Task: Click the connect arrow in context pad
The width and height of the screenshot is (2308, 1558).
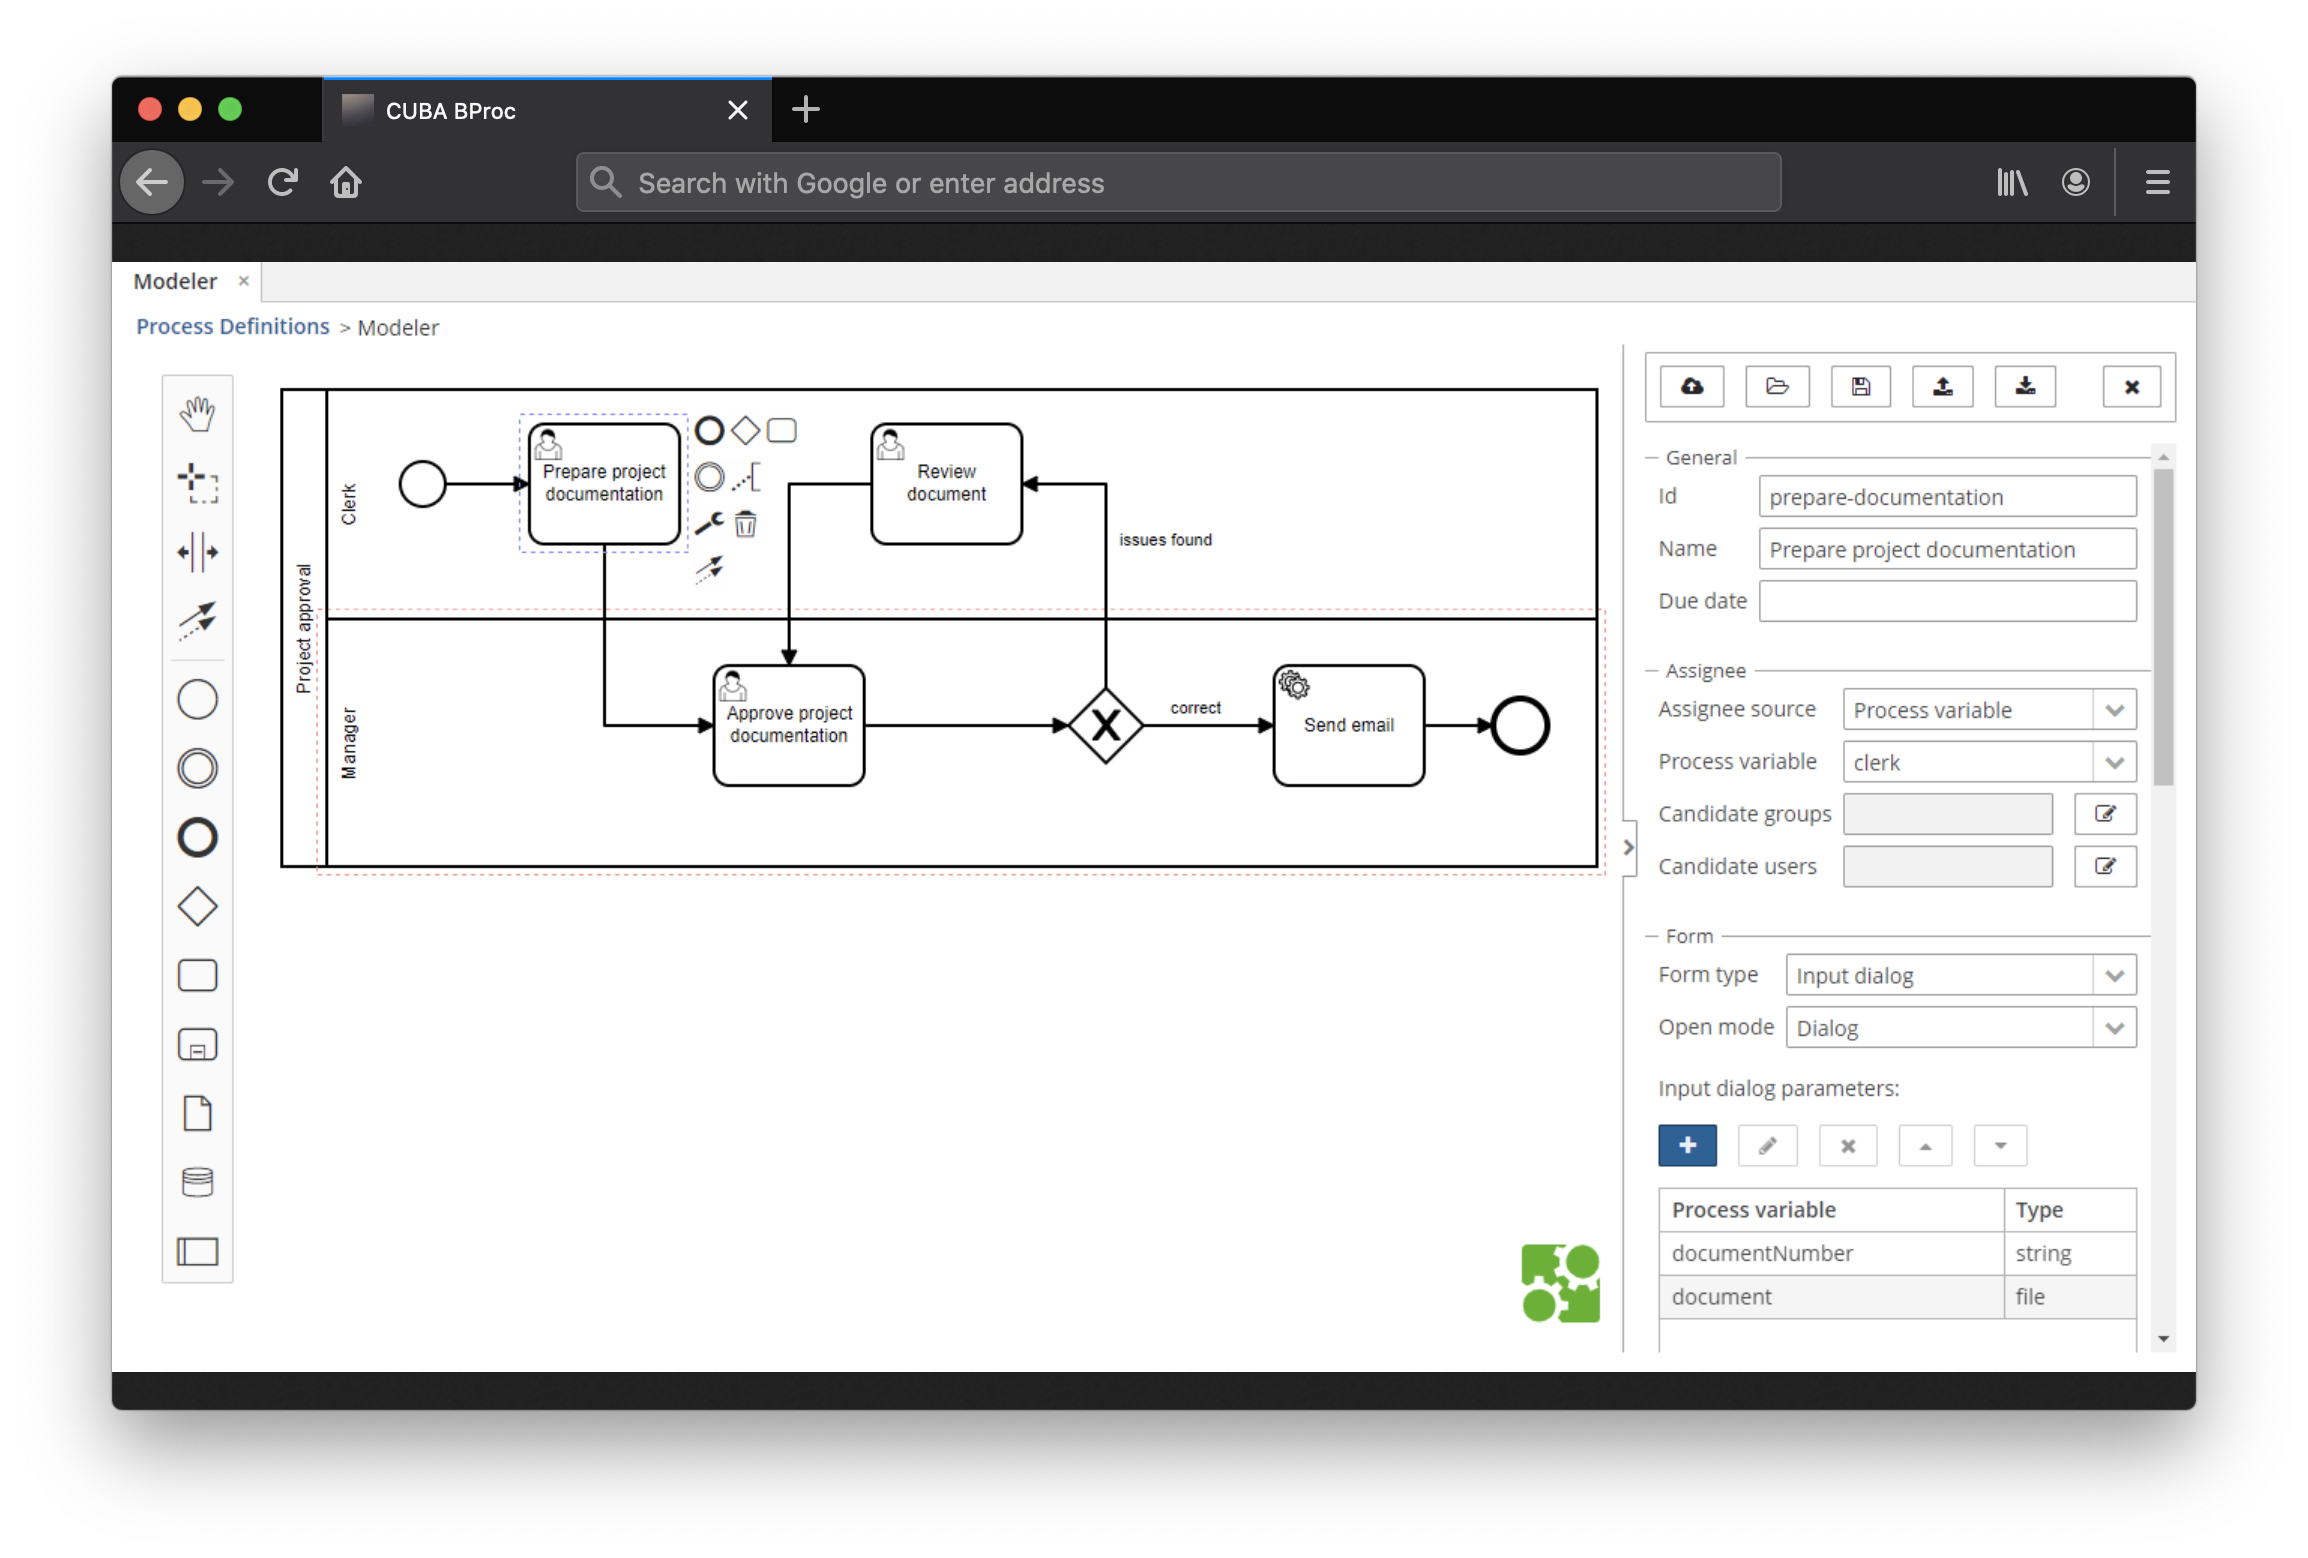Action: point(709,569)
